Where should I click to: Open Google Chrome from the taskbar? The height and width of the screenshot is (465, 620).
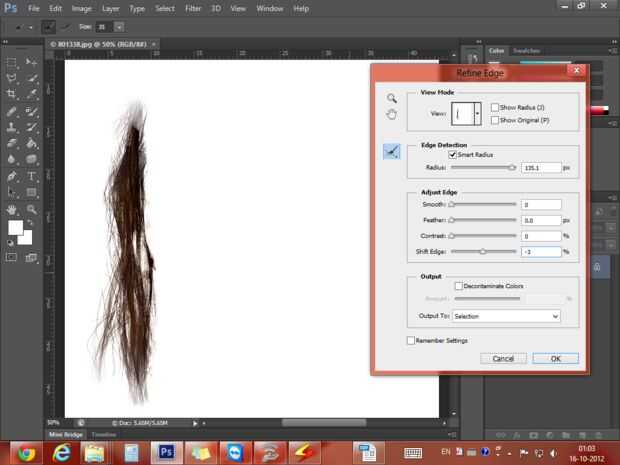point(26,452)
